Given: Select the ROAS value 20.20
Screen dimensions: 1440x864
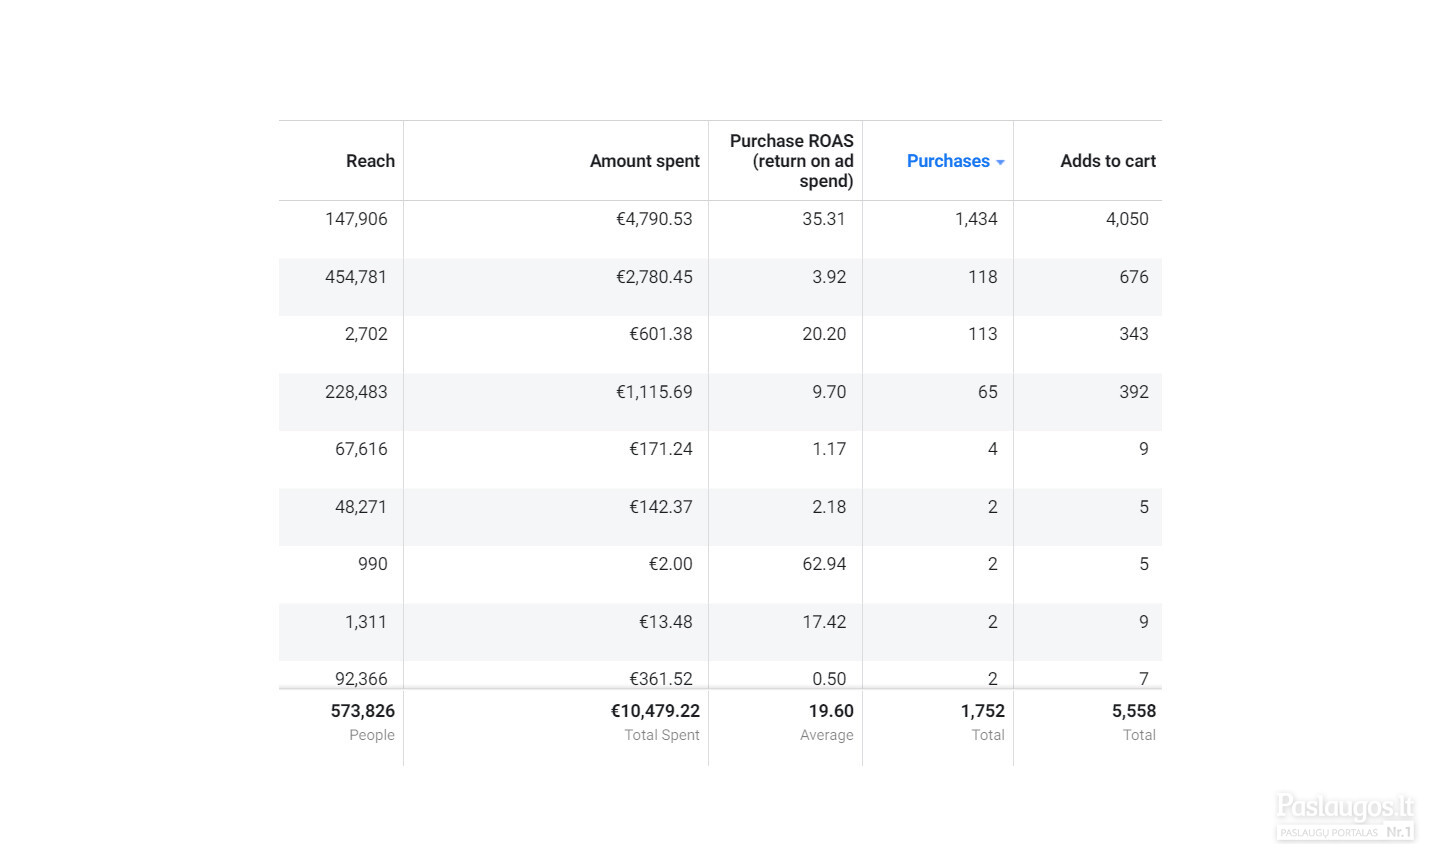Looking at the screenshot, I should (x=824, y=334).
